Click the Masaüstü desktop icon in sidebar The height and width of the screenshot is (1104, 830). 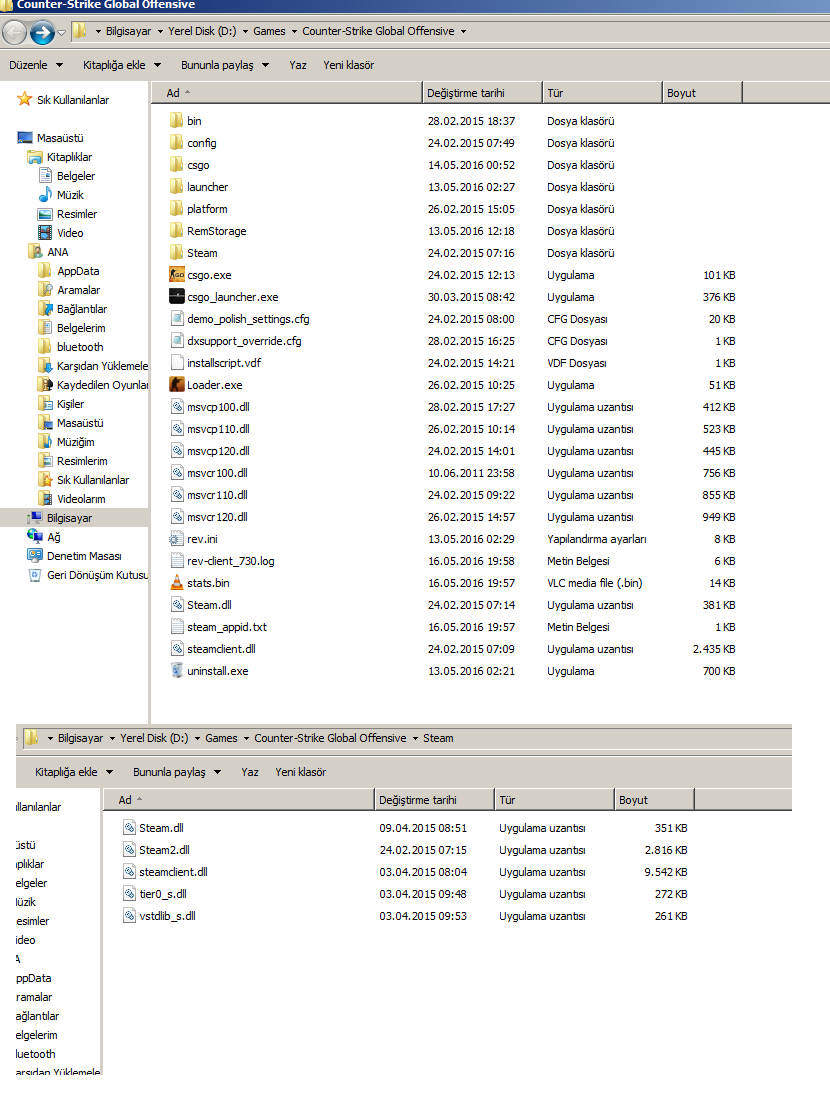click(25, 137)
